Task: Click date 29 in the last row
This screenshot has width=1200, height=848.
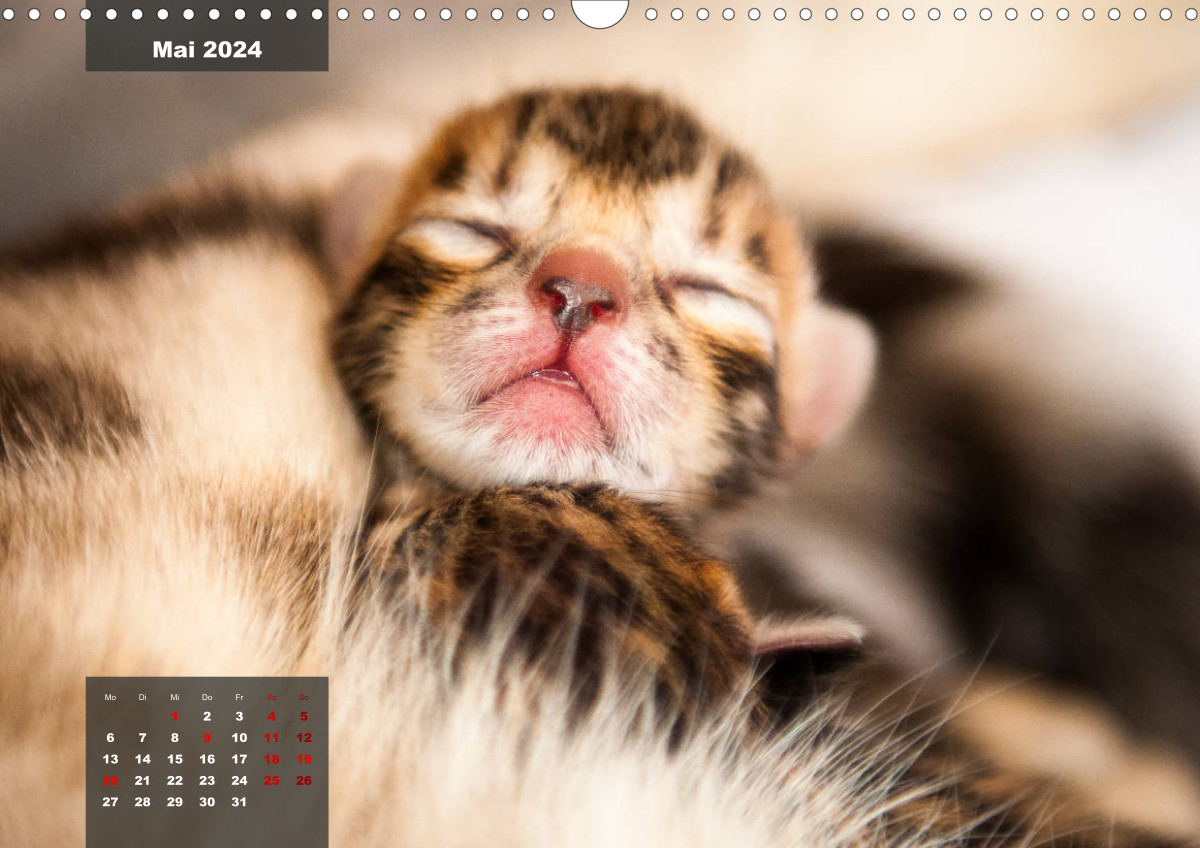Action: (x=175, y=801)
